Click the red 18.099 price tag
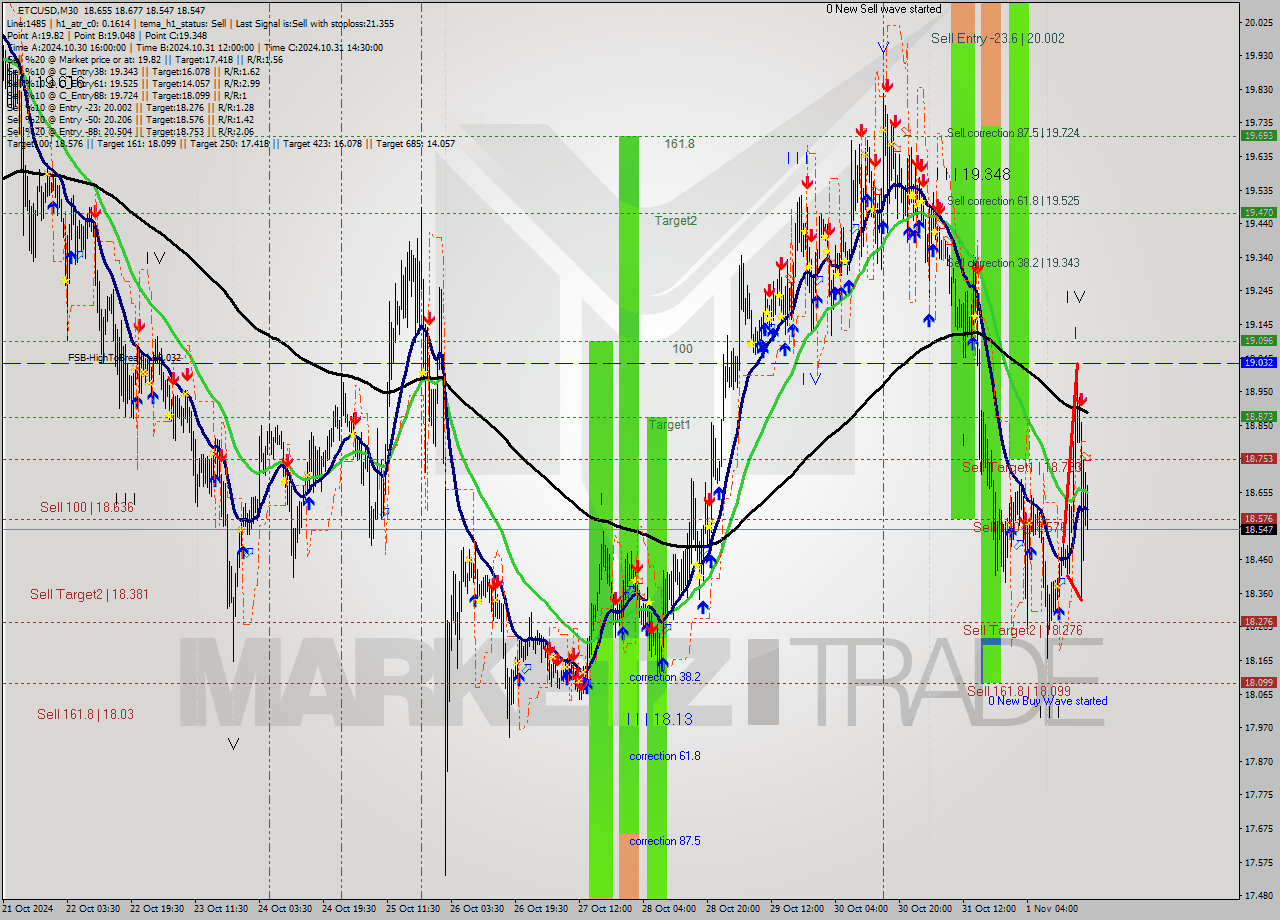The height and width of the screenshot is (920, 1280). 1258,682
